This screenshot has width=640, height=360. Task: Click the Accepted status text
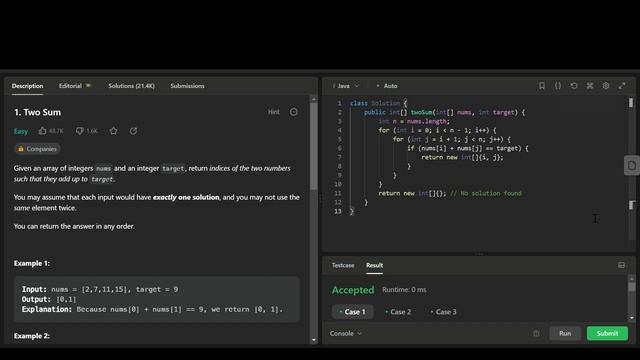click(x=353, y=290)
